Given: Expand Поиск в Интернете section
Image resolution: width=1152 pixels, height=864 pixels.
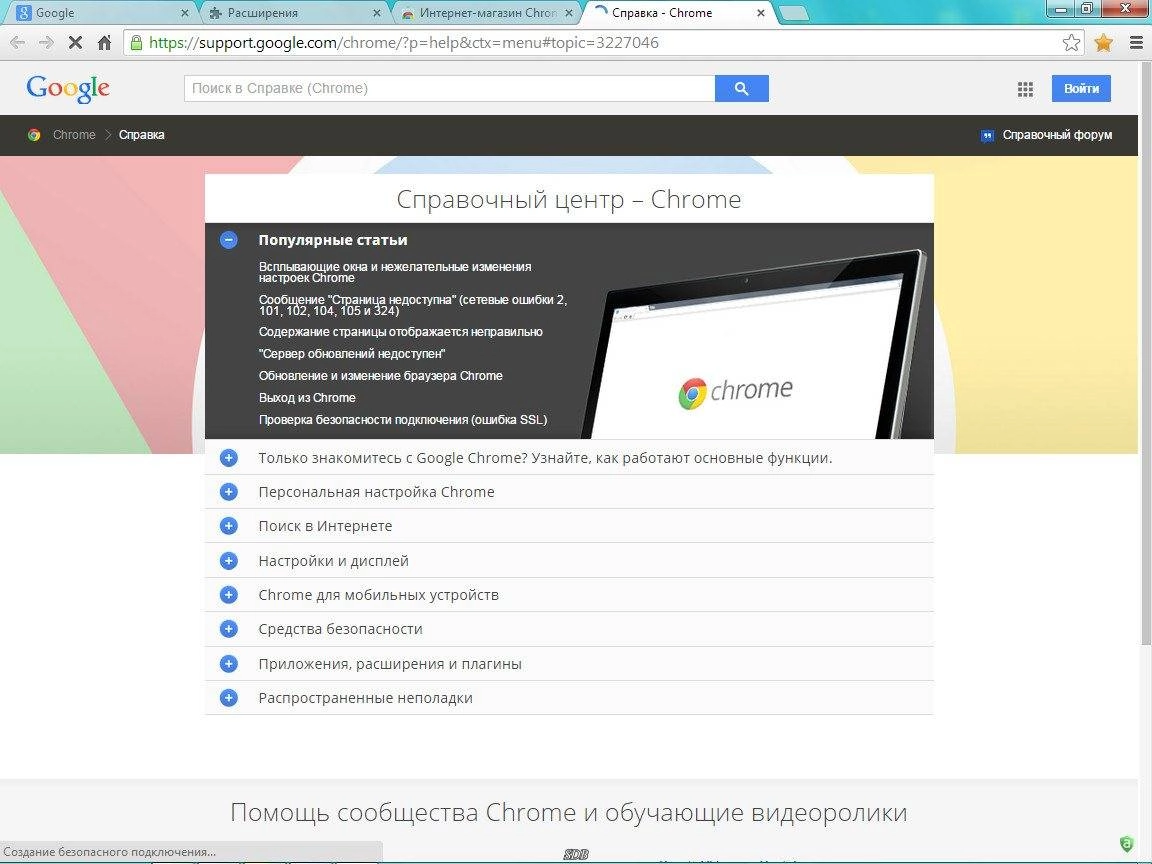Looking at the screenshot, I should pyautogui.click(x=228, y=526).
